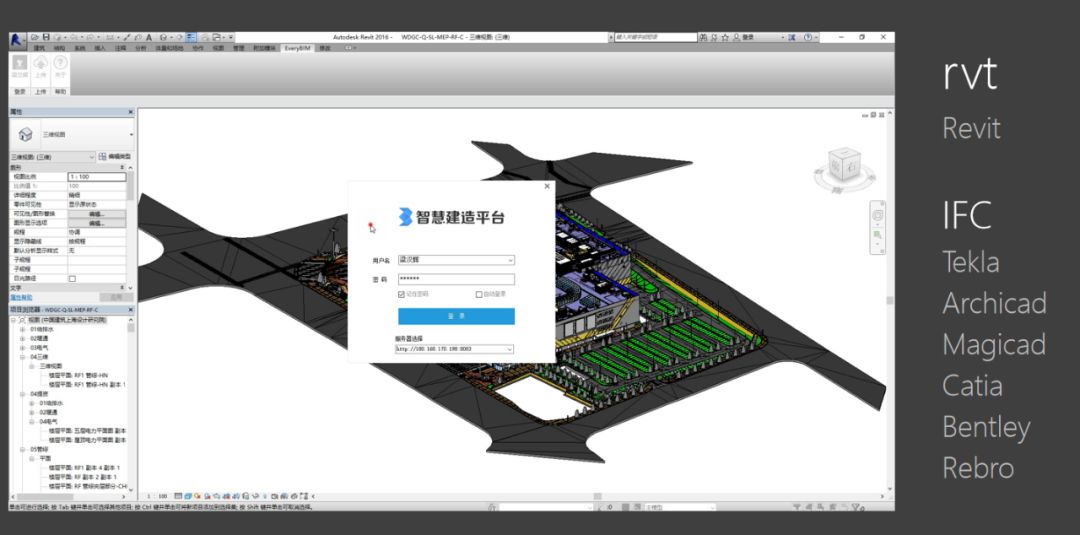The image size is (1080, 535).
Task: Click the Thin Lines icon in quick access toolbar
Action: point(191,37)
